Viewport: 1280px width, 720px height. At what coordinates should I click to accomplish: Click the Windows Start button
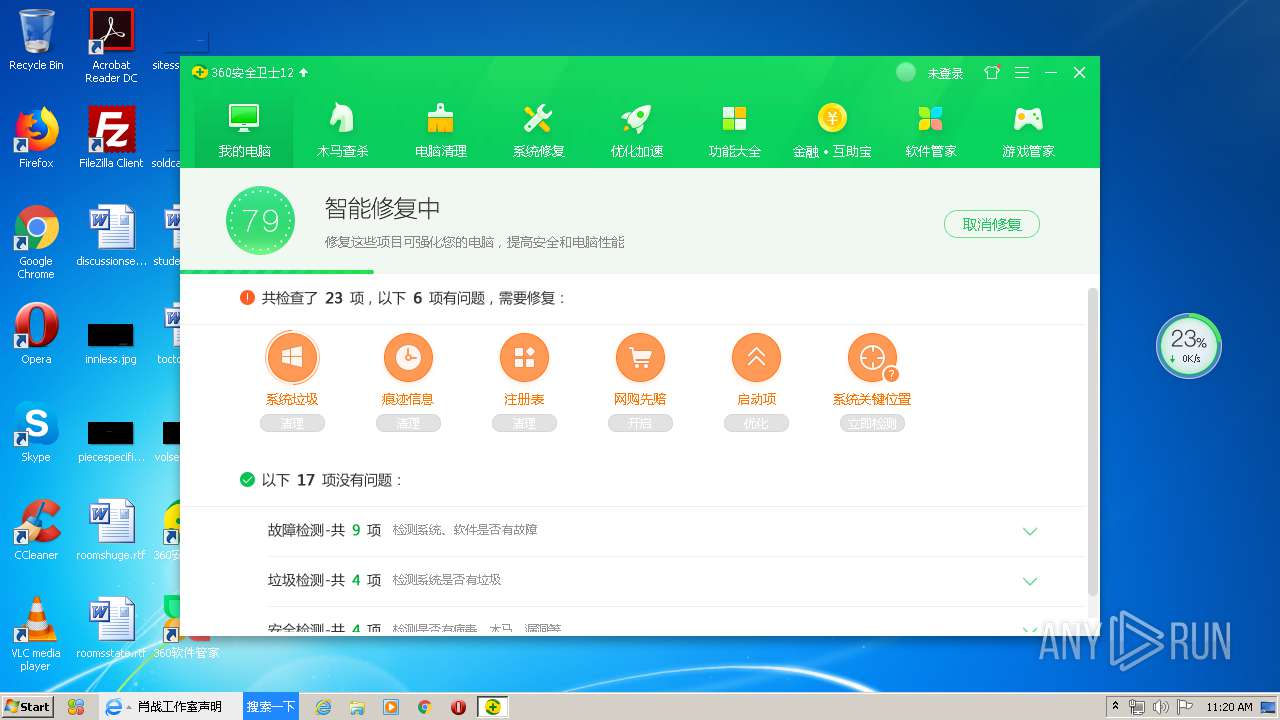point(27,706)
